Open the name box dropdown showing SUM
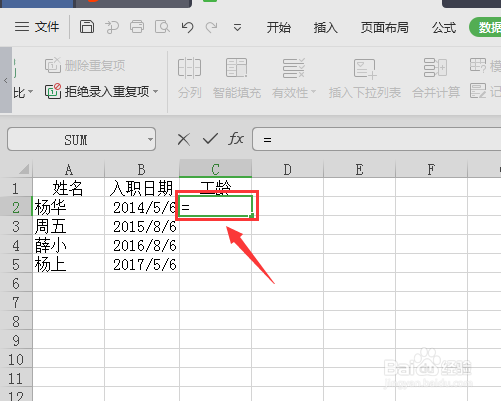 coord(150,139)
